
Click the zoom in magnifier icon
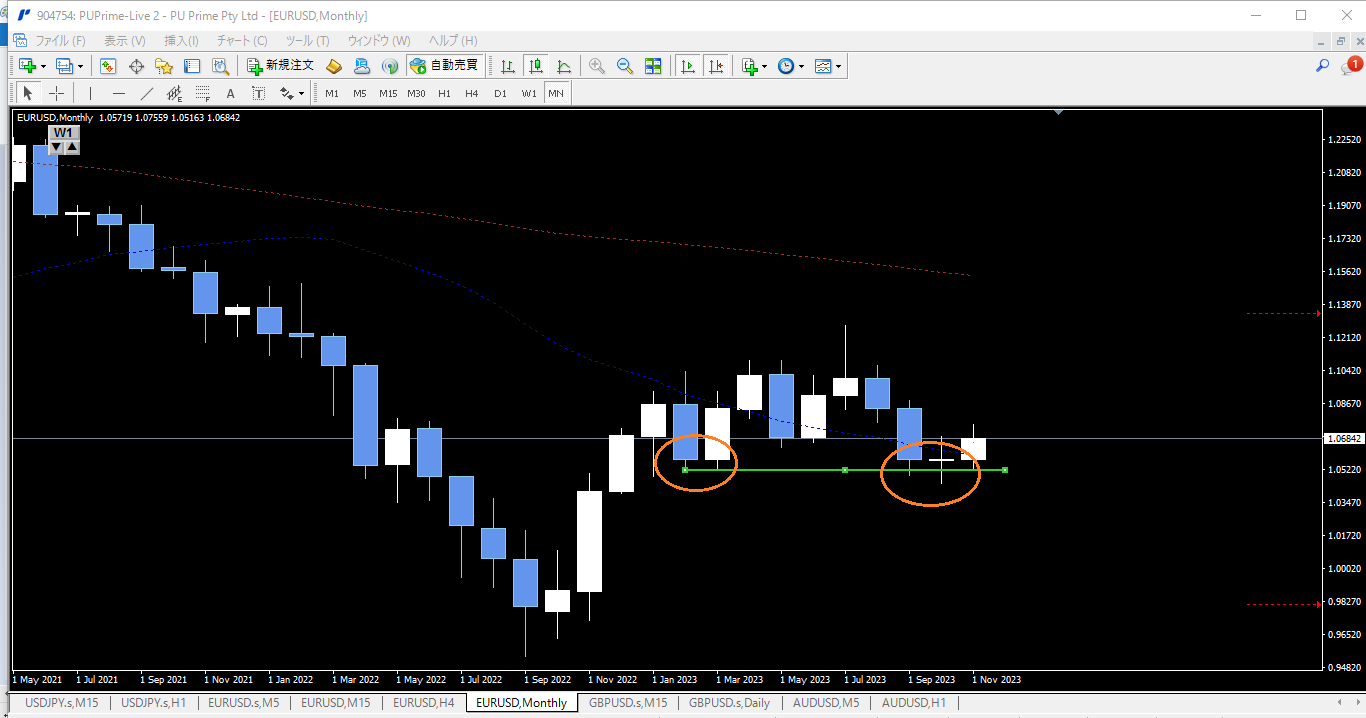coord(597,66)
